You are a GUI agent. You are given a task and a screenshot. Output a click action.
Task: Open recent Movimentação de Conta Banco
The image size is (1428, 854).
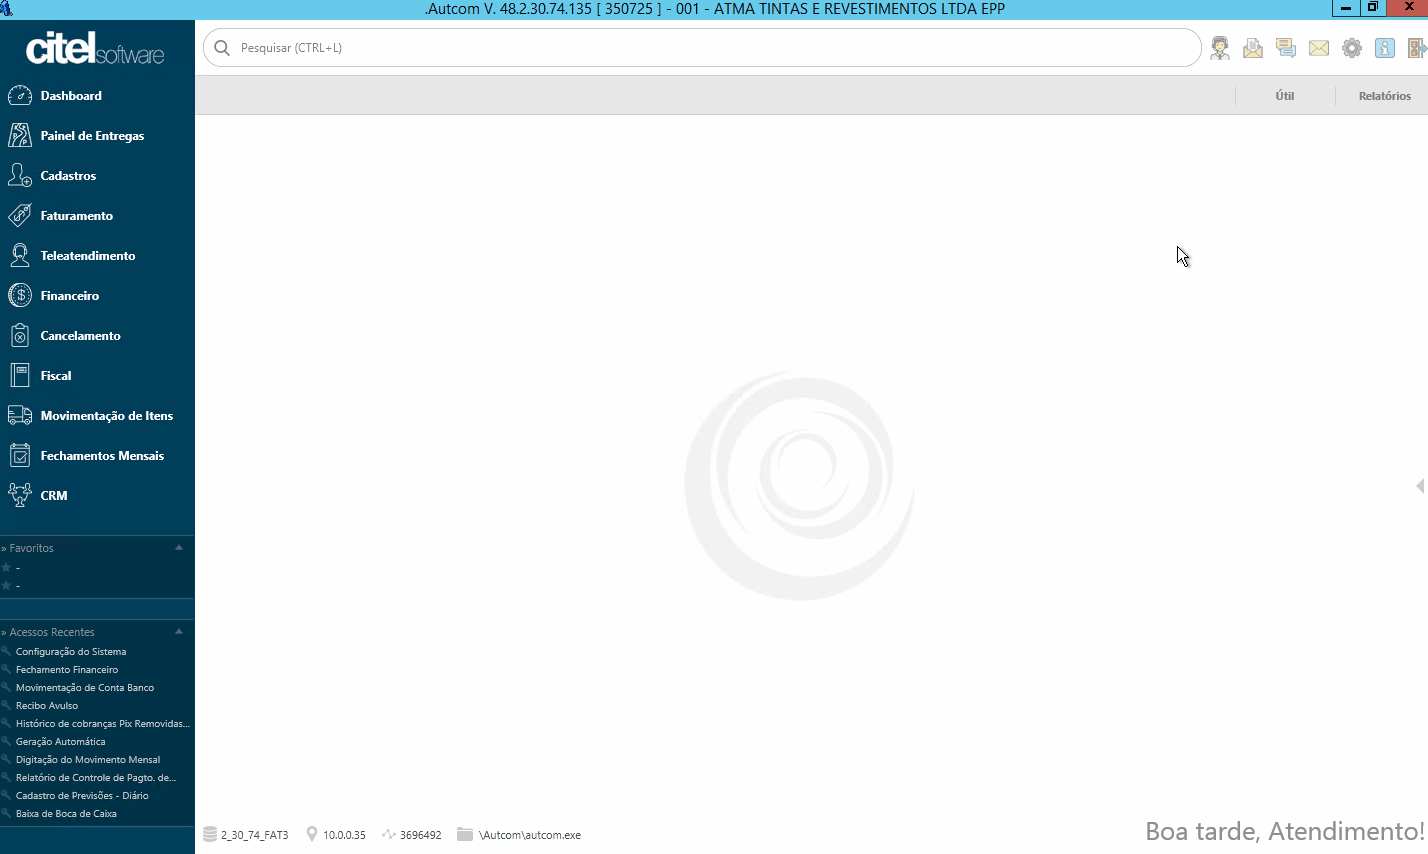click(x=85, y=687)
